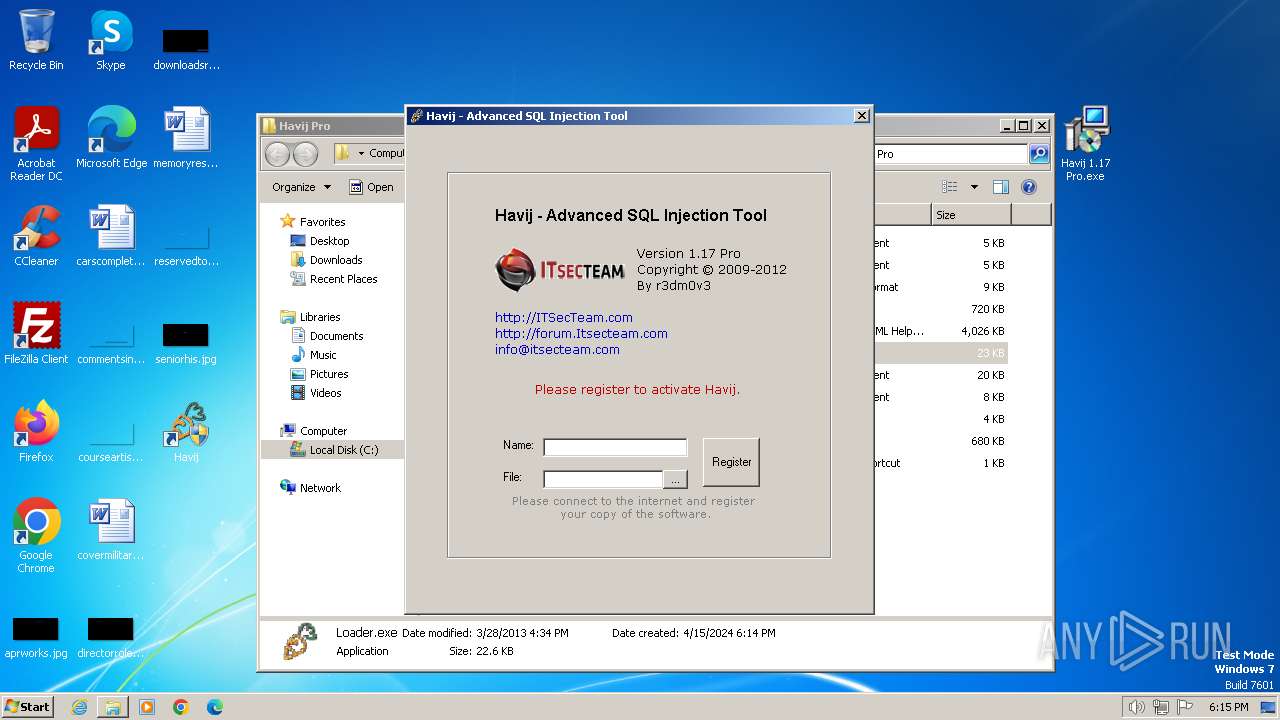Open Internet Explorer from the taskbar
The height and width of the screenshot is (720, 1280).
point(79,707)
